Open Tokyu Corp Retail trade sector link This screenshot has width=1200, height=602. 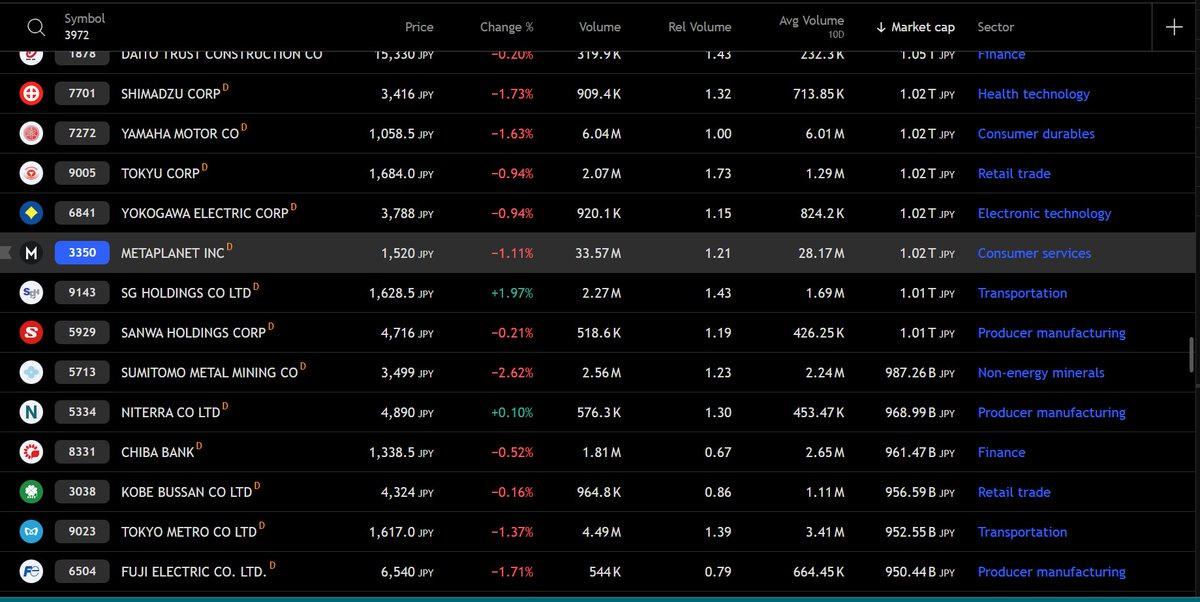tap(1014, 174)
